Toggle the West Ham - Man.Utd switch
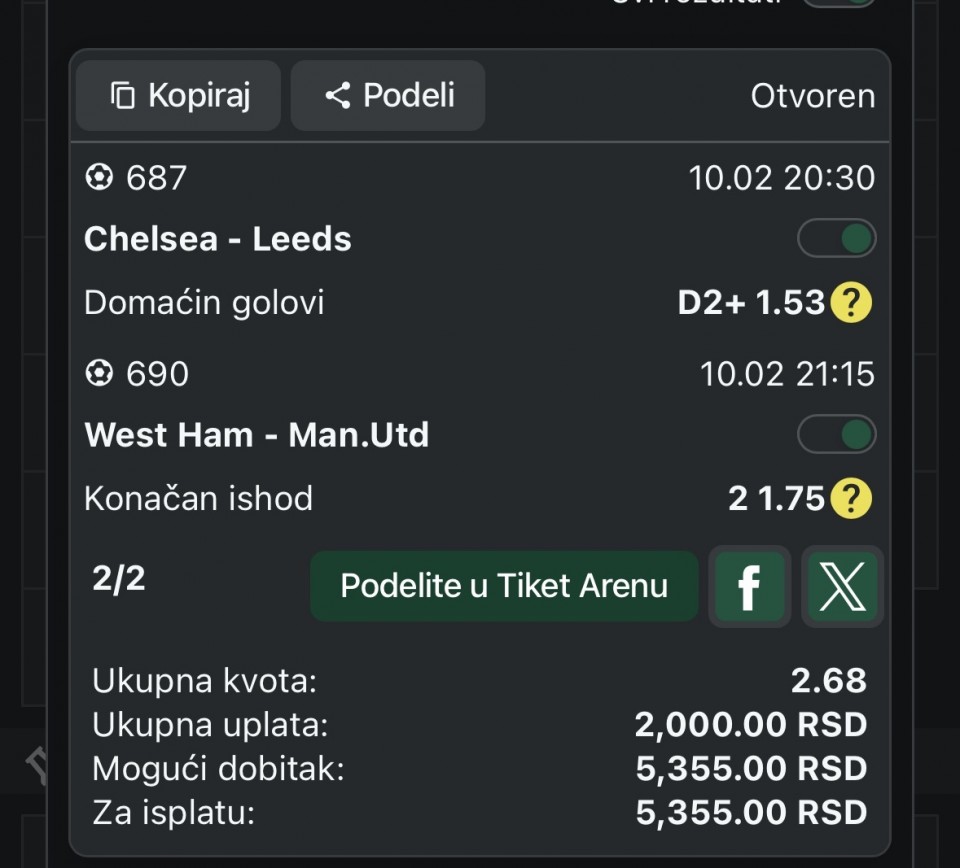The height and width of the screenshot is (868, 960). pos(836,435)
